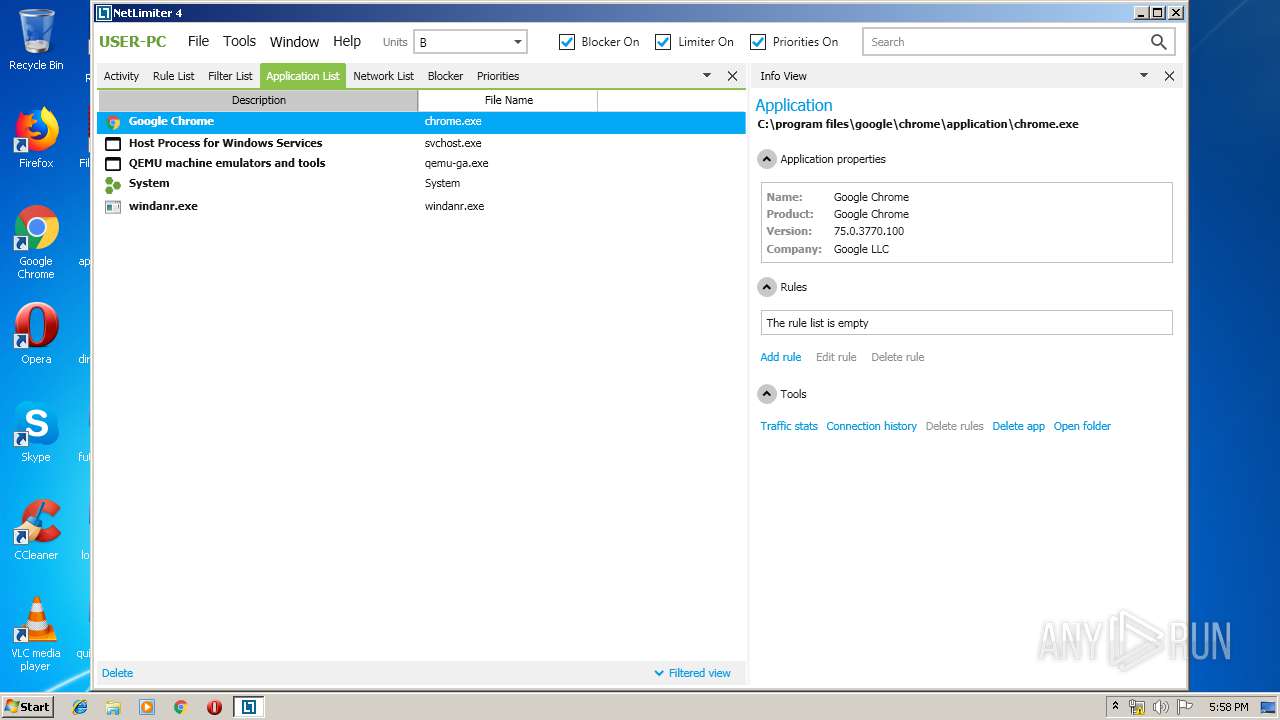Click the Add rule link

pyautogui.click(x=781, y=357)
